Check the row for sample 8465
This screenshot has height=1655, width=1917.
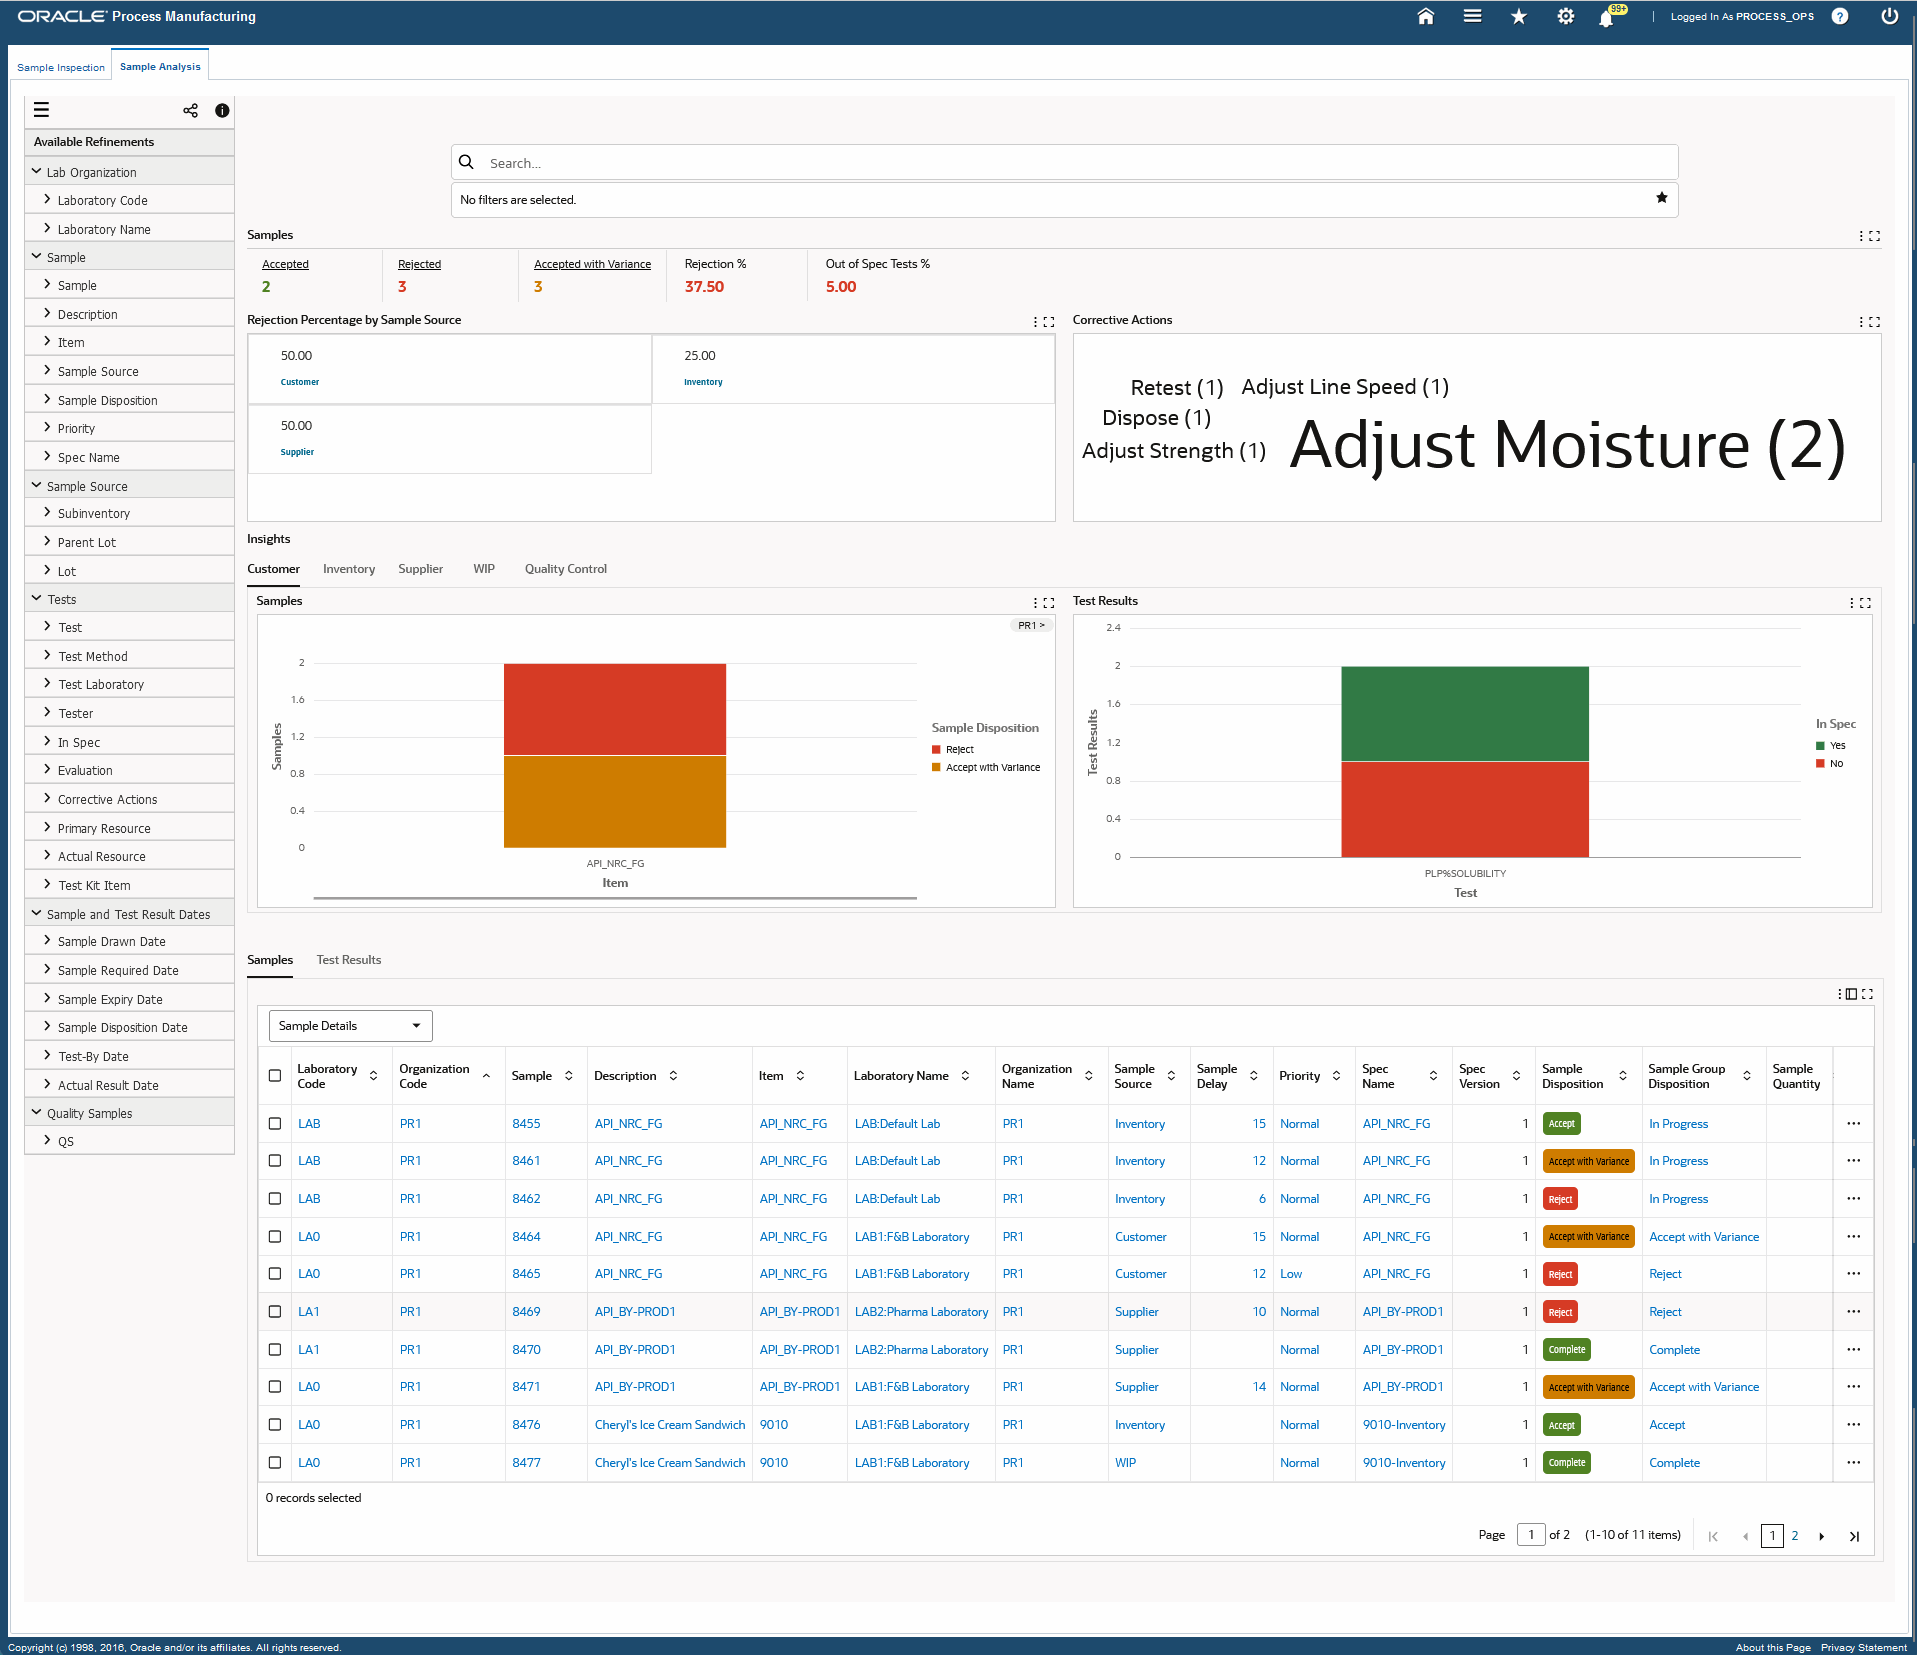coord(275,1274)
